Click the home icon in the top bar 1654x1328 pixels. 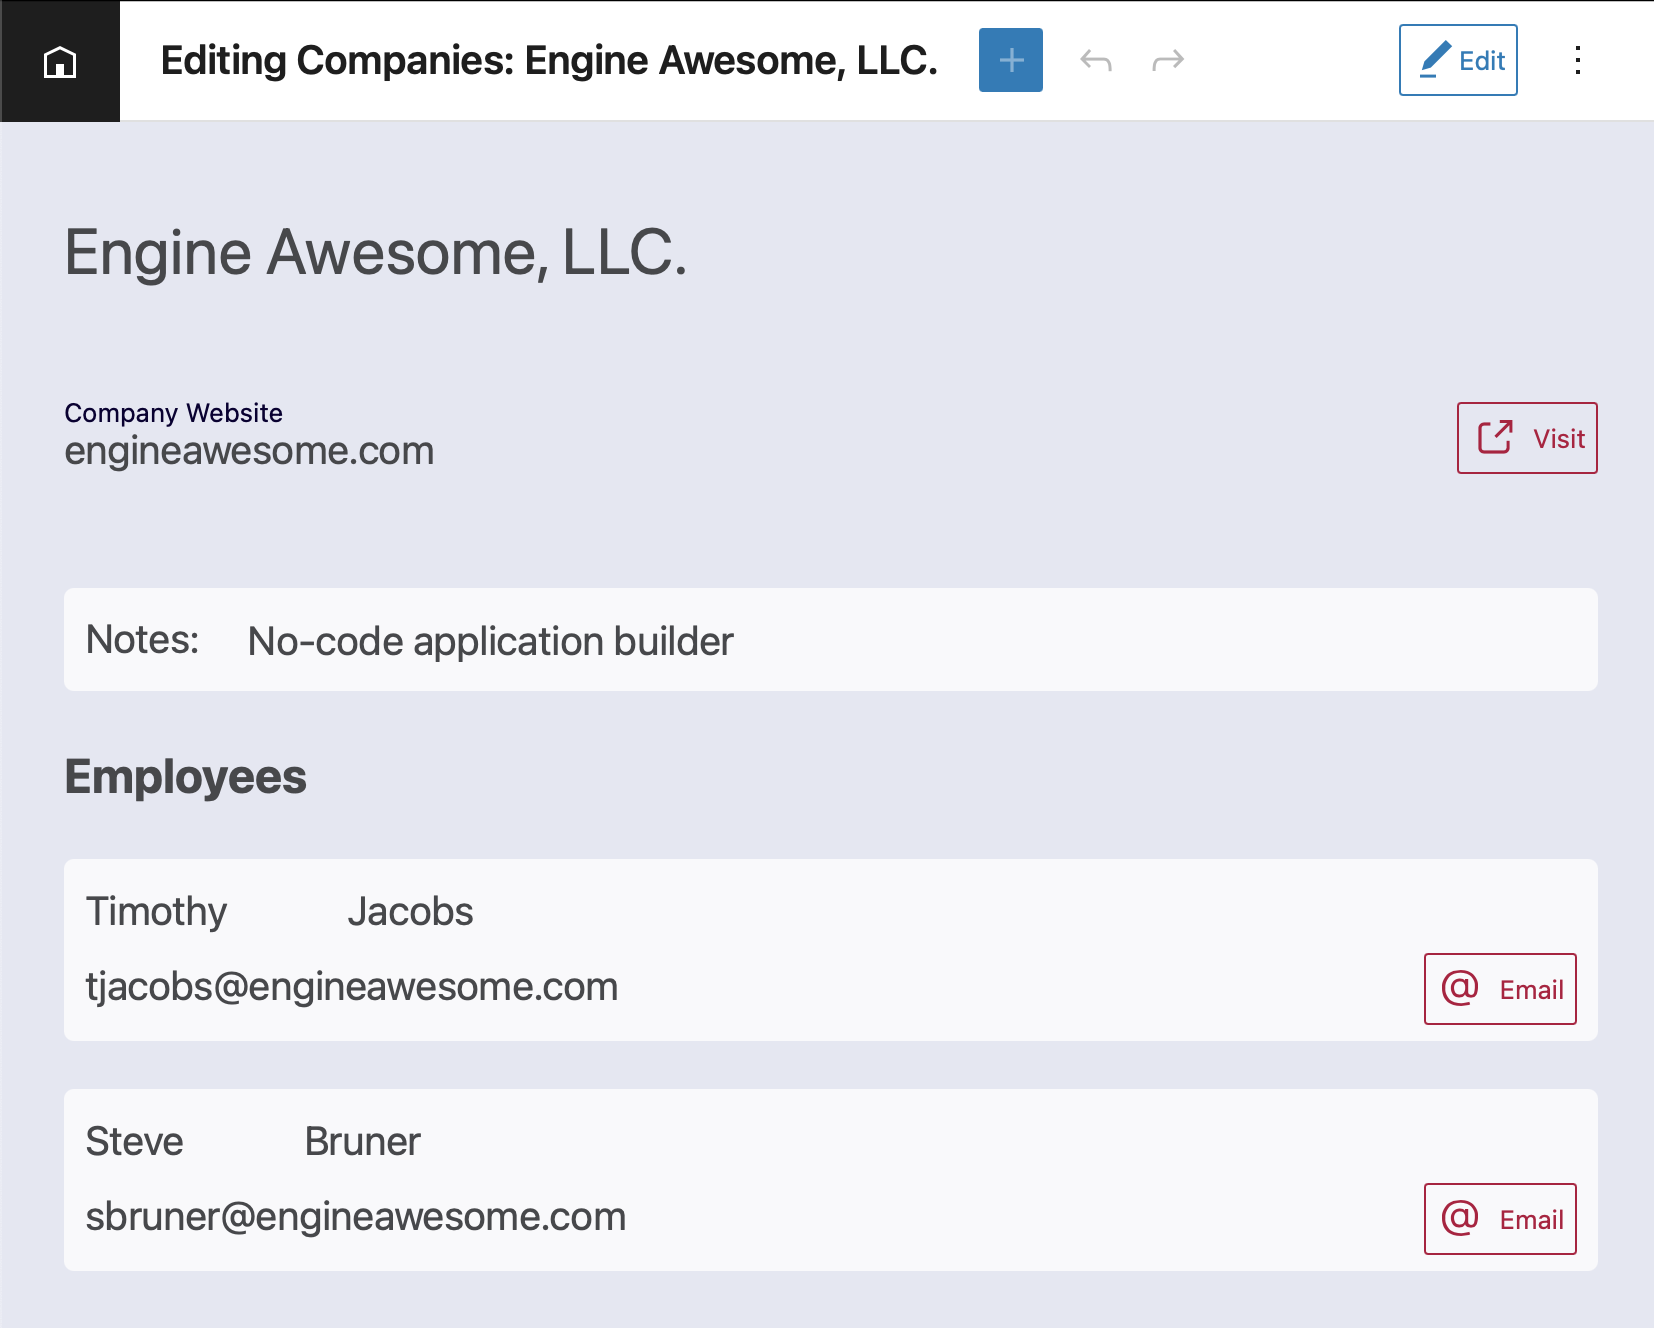pyautogui.click(x=60, y=61)
